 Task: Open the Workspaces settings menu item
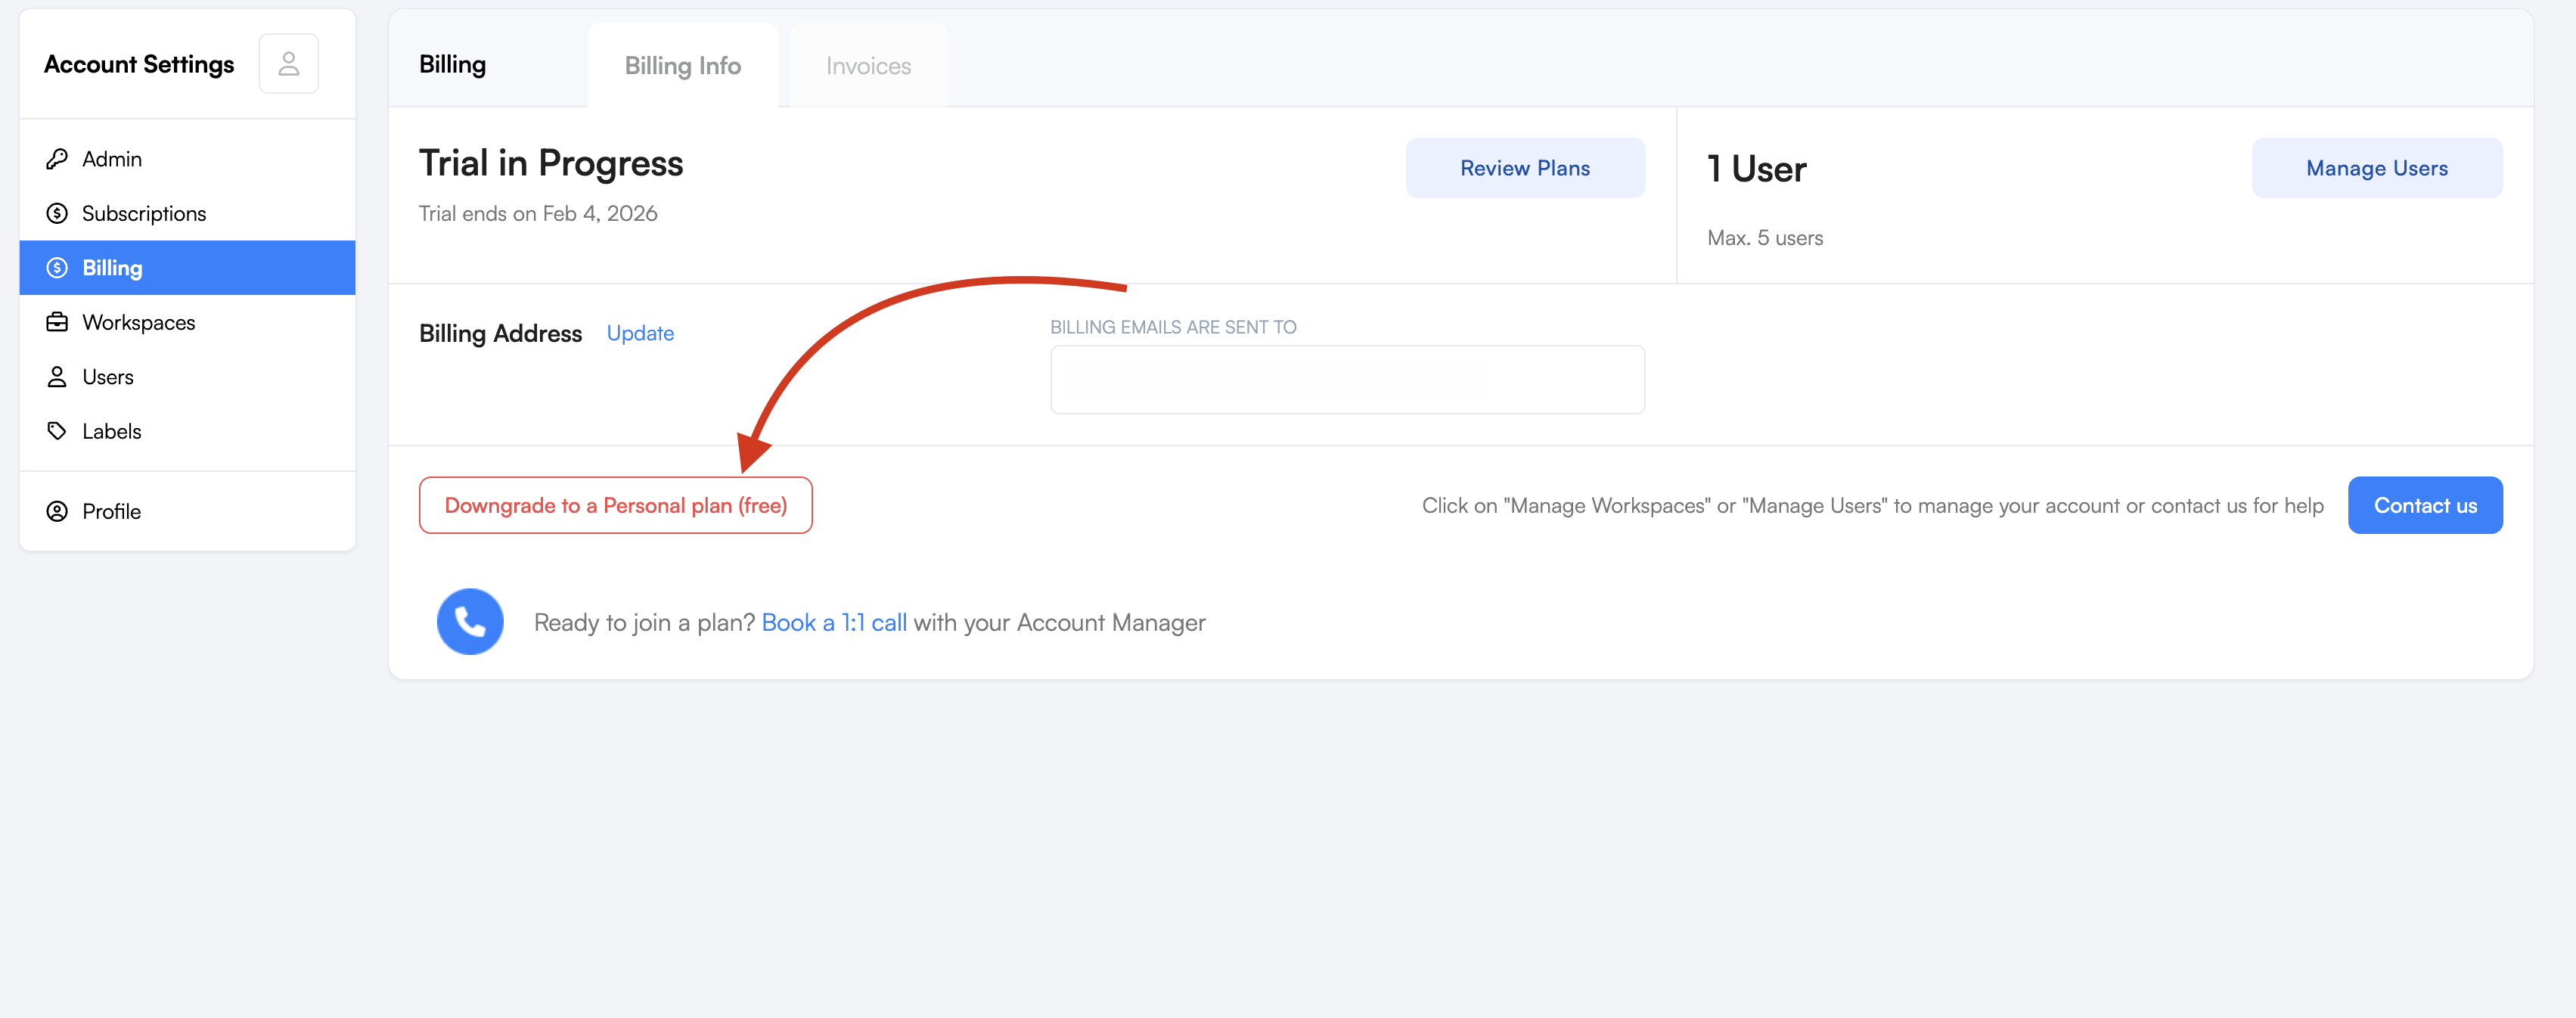(x=138, y=322)
